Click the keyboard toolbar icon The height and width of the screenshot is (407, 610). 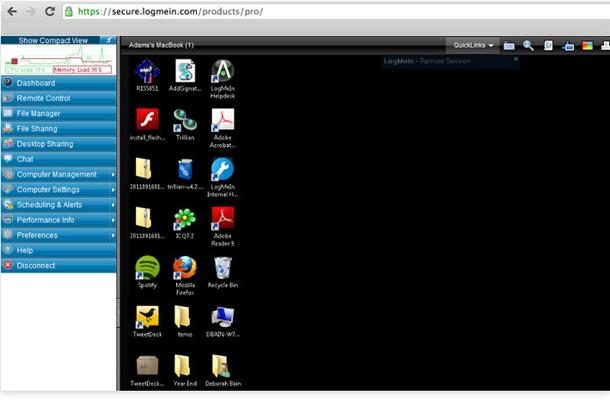tap(509, 46)
